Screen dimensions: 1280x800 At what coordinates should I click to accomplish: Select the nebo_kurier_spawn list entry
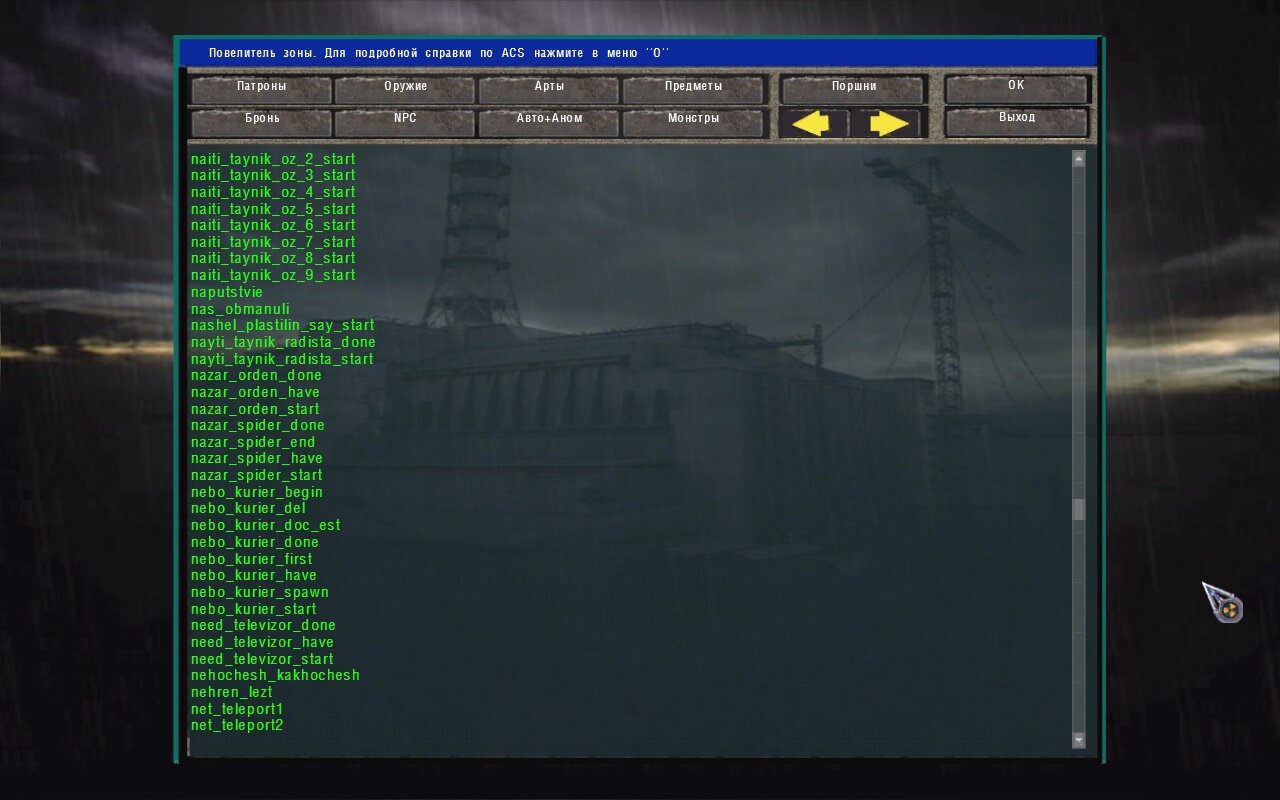259,592
